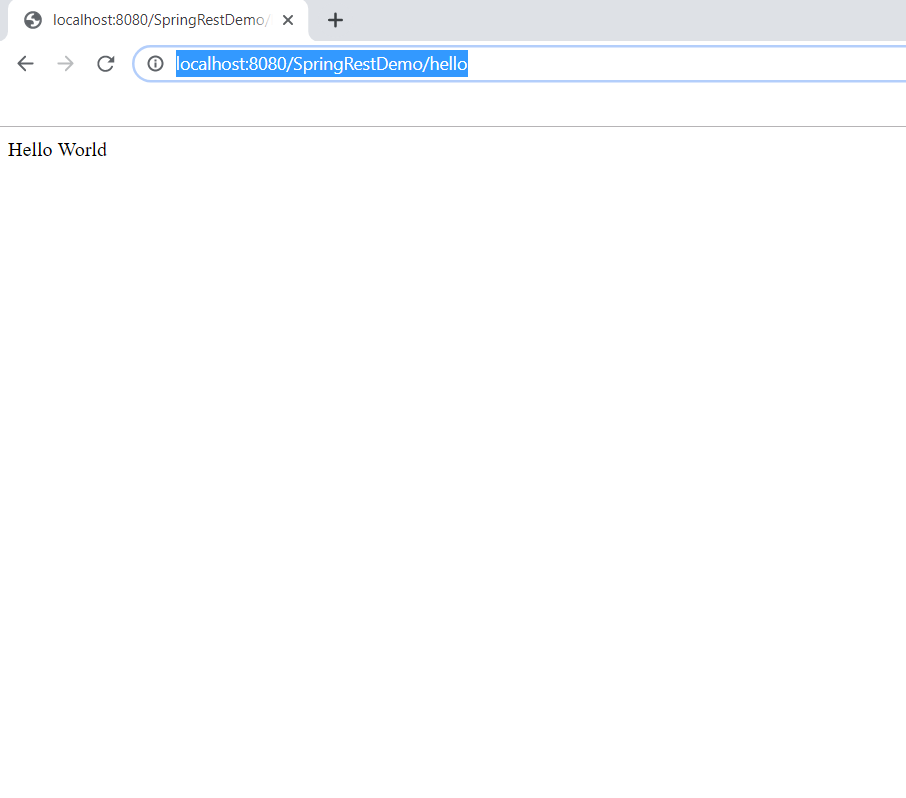The height and width of the screenshot is (798, 906).
Task: Go back using the back arrow
Action: pos(26,64)
